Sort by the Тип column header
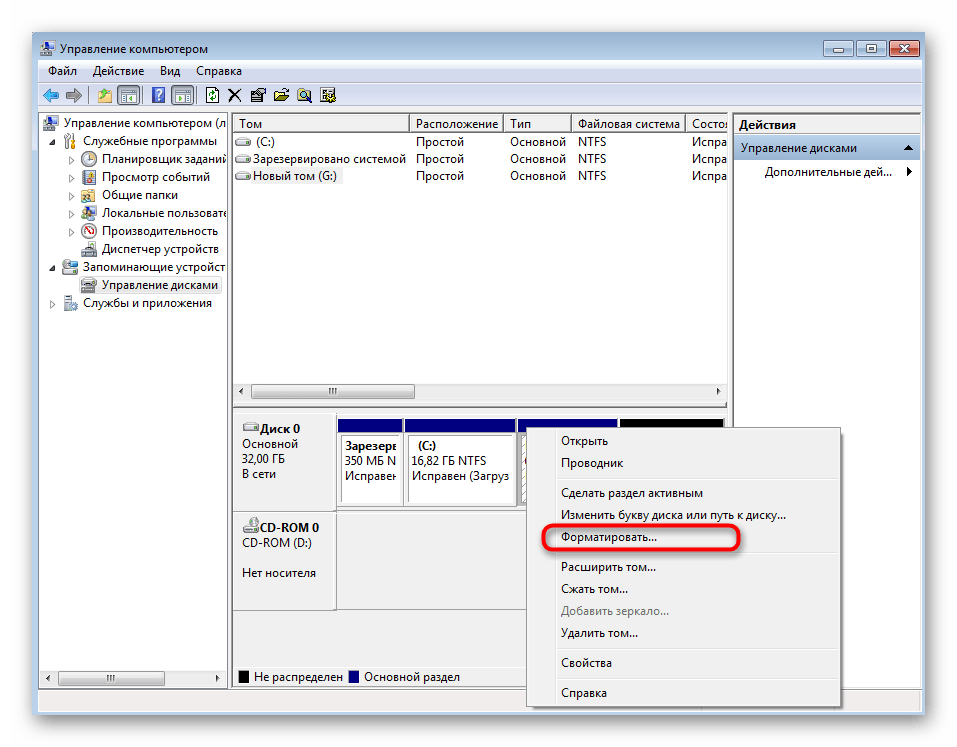The width and height of the screenshot is (957, 747). pos(538,123)
